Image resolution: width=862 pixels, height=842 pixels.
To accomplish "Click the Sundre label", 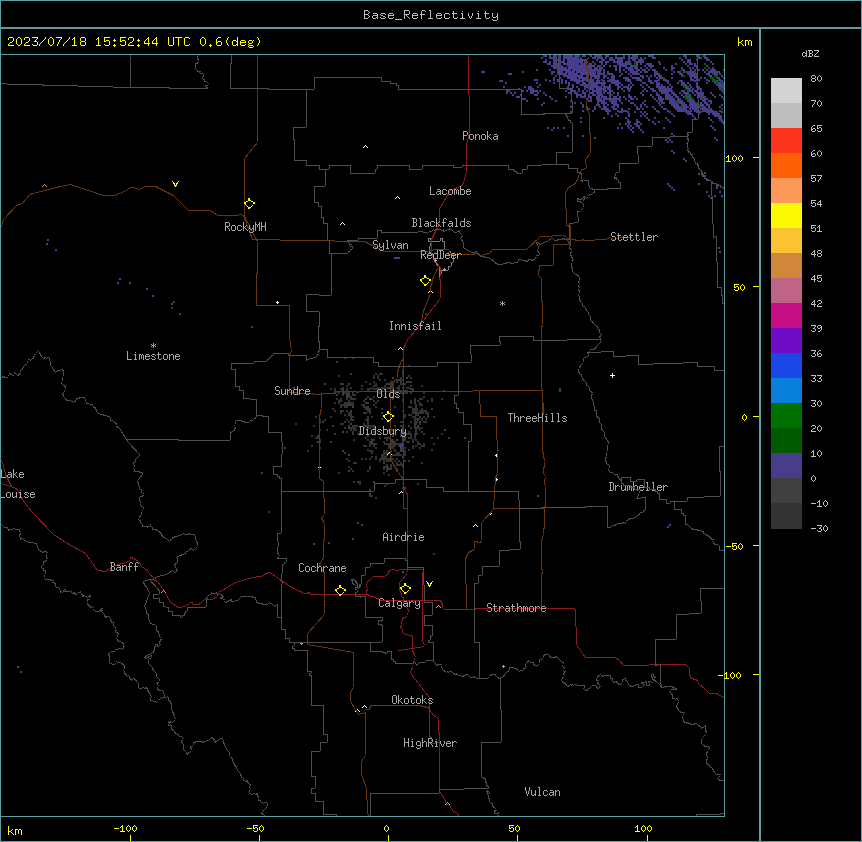I will point(292,391).
